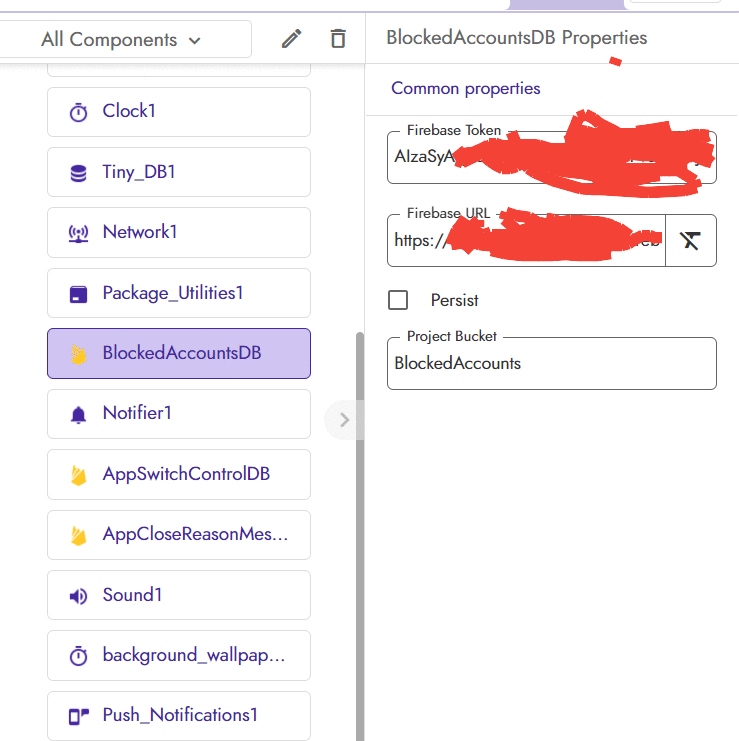Enable the Persist checkbox
739x741 pixels.
(x=398, y=300)
